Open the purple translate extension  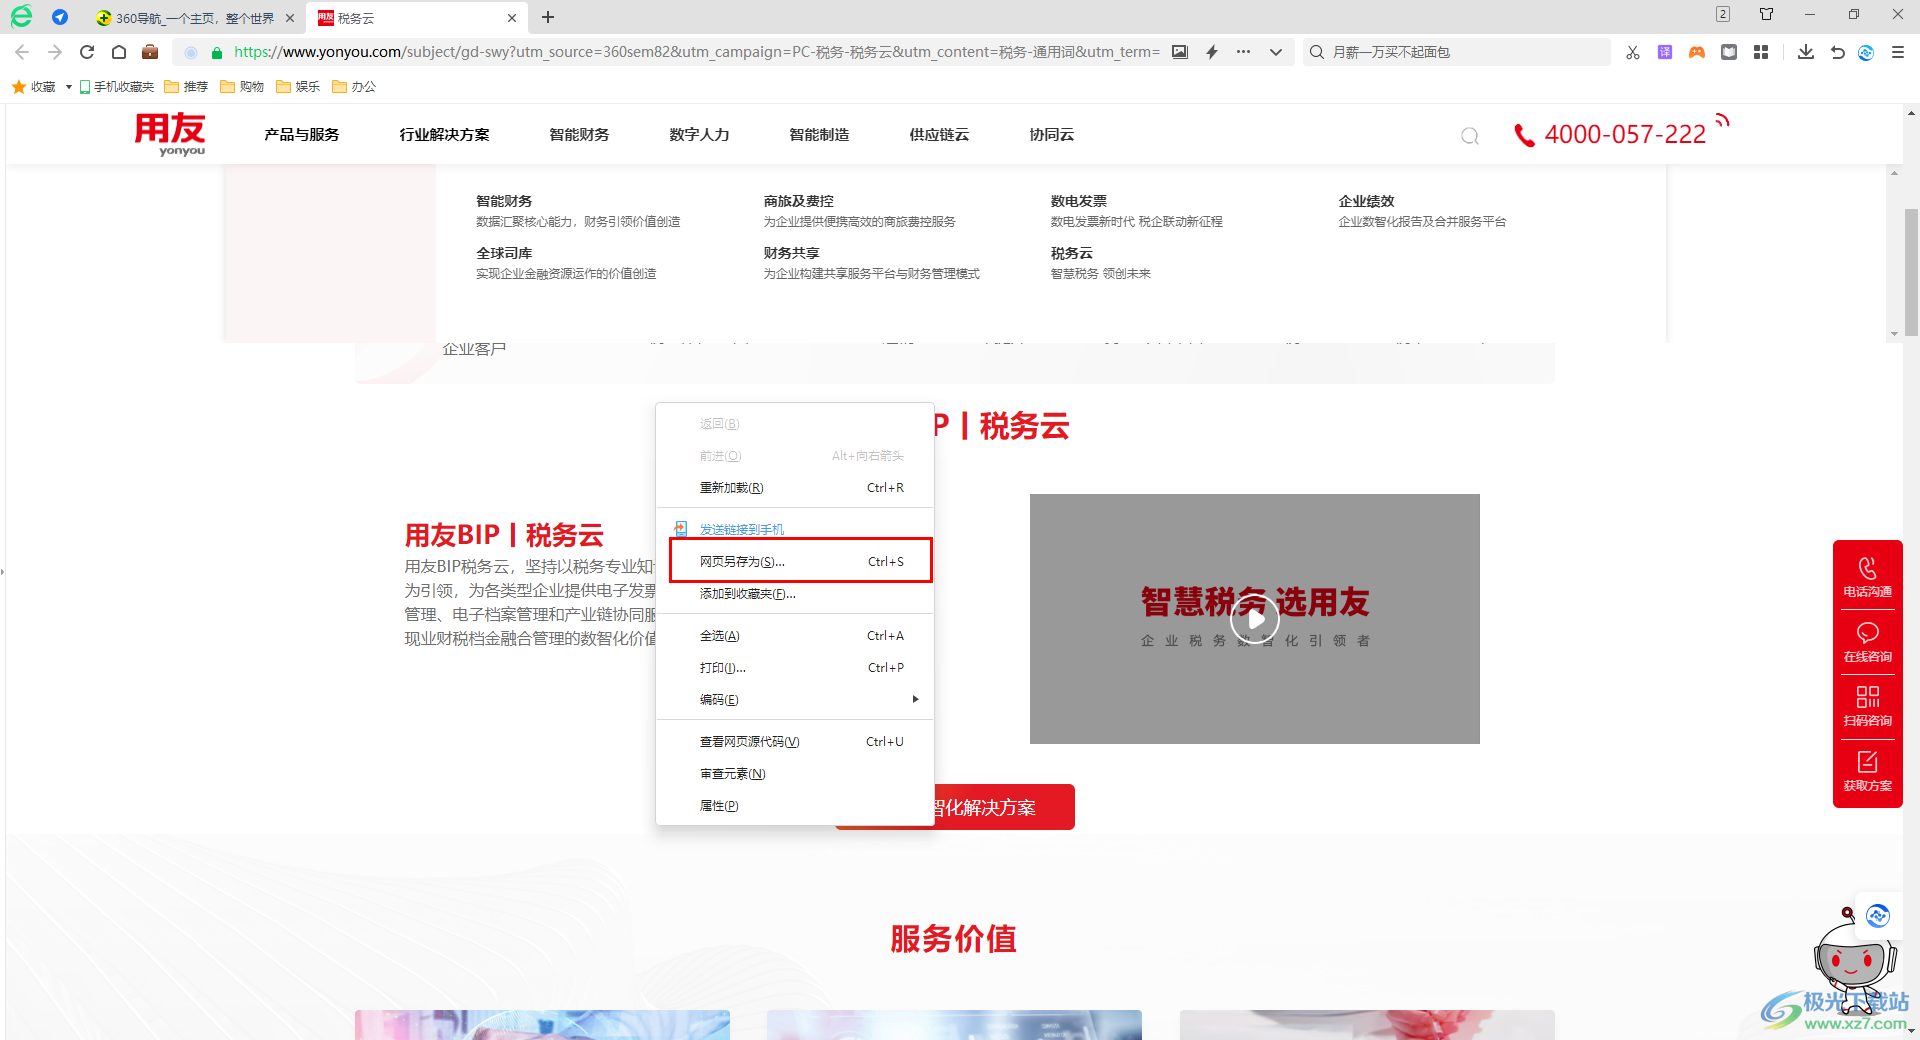[1665, 52]
